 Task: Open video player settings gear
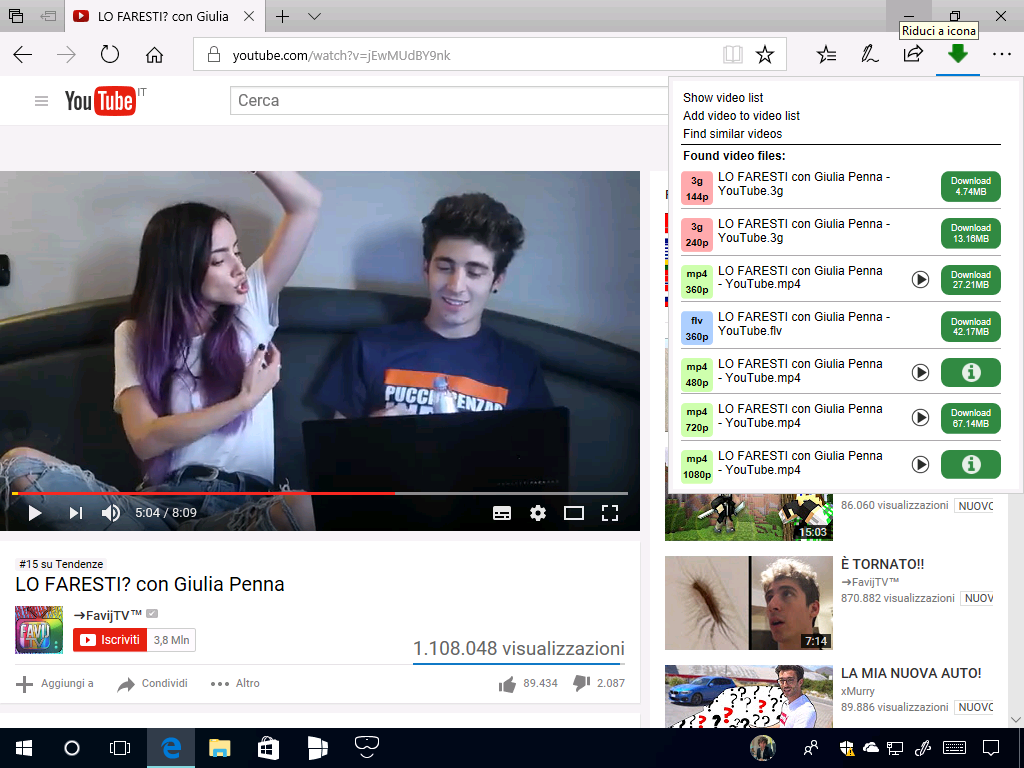point(537,513)
